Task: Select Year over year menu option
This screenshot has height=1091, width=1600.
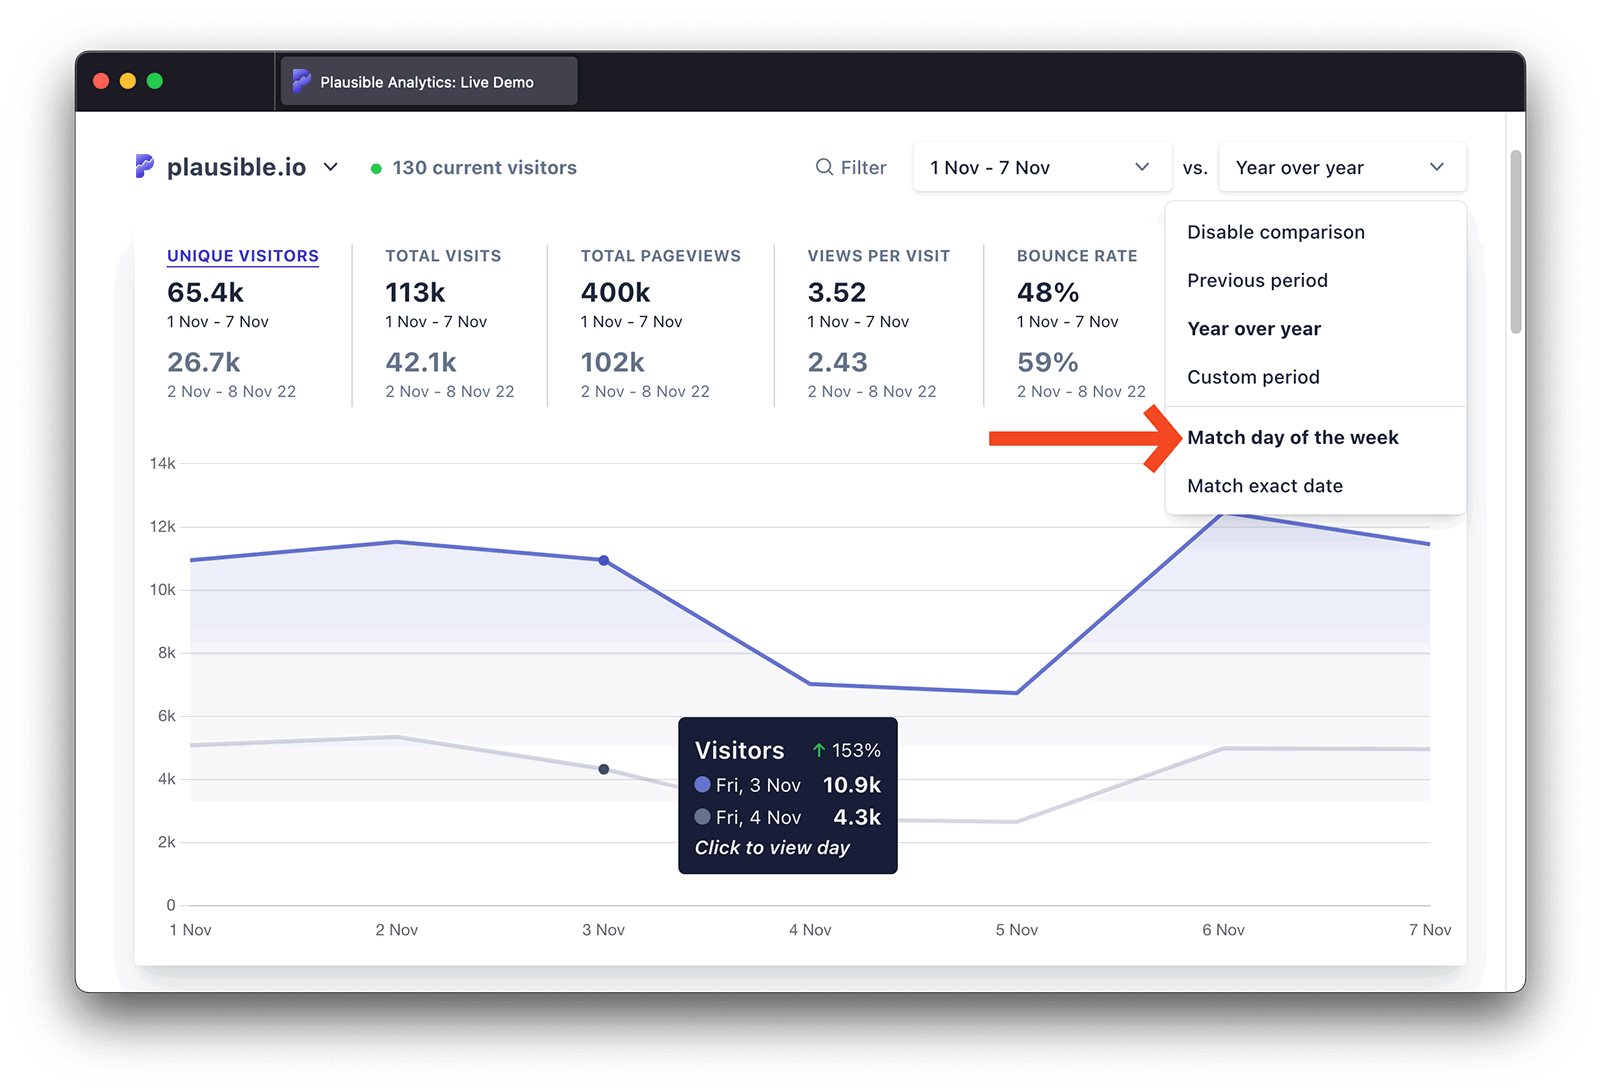Action: (x=1254, y=329)
